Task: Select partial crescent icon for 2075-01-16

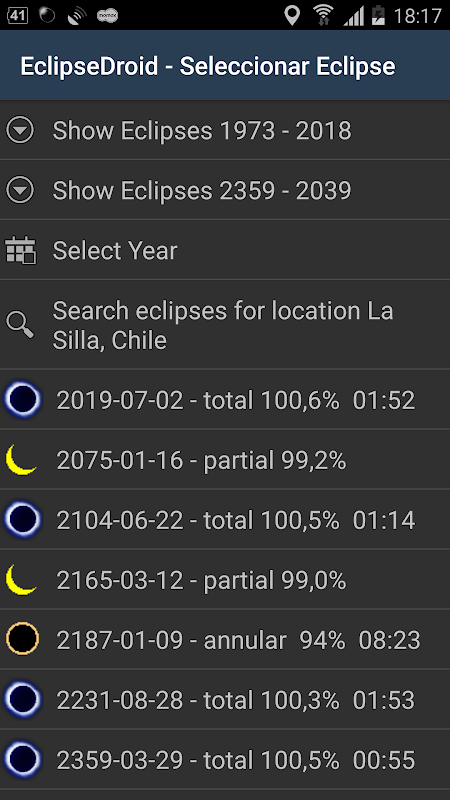Action: 21,460
